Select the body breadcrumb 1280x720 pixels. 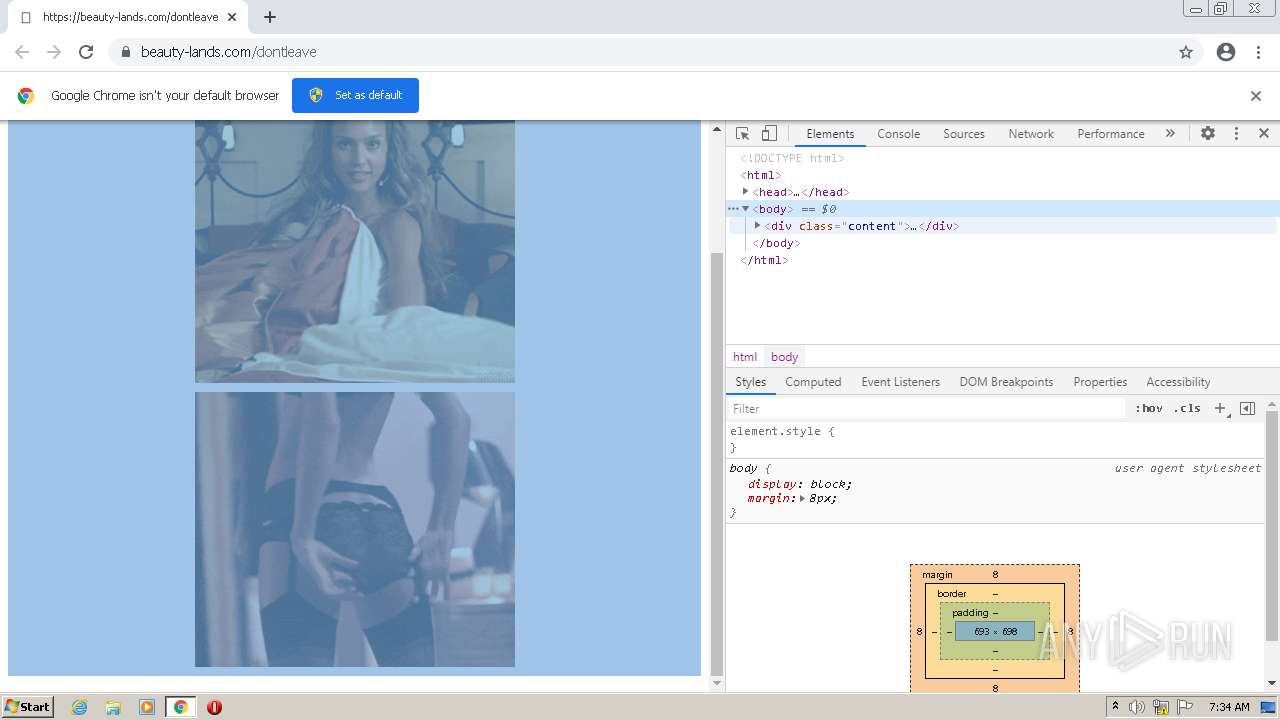pos(784,357)
